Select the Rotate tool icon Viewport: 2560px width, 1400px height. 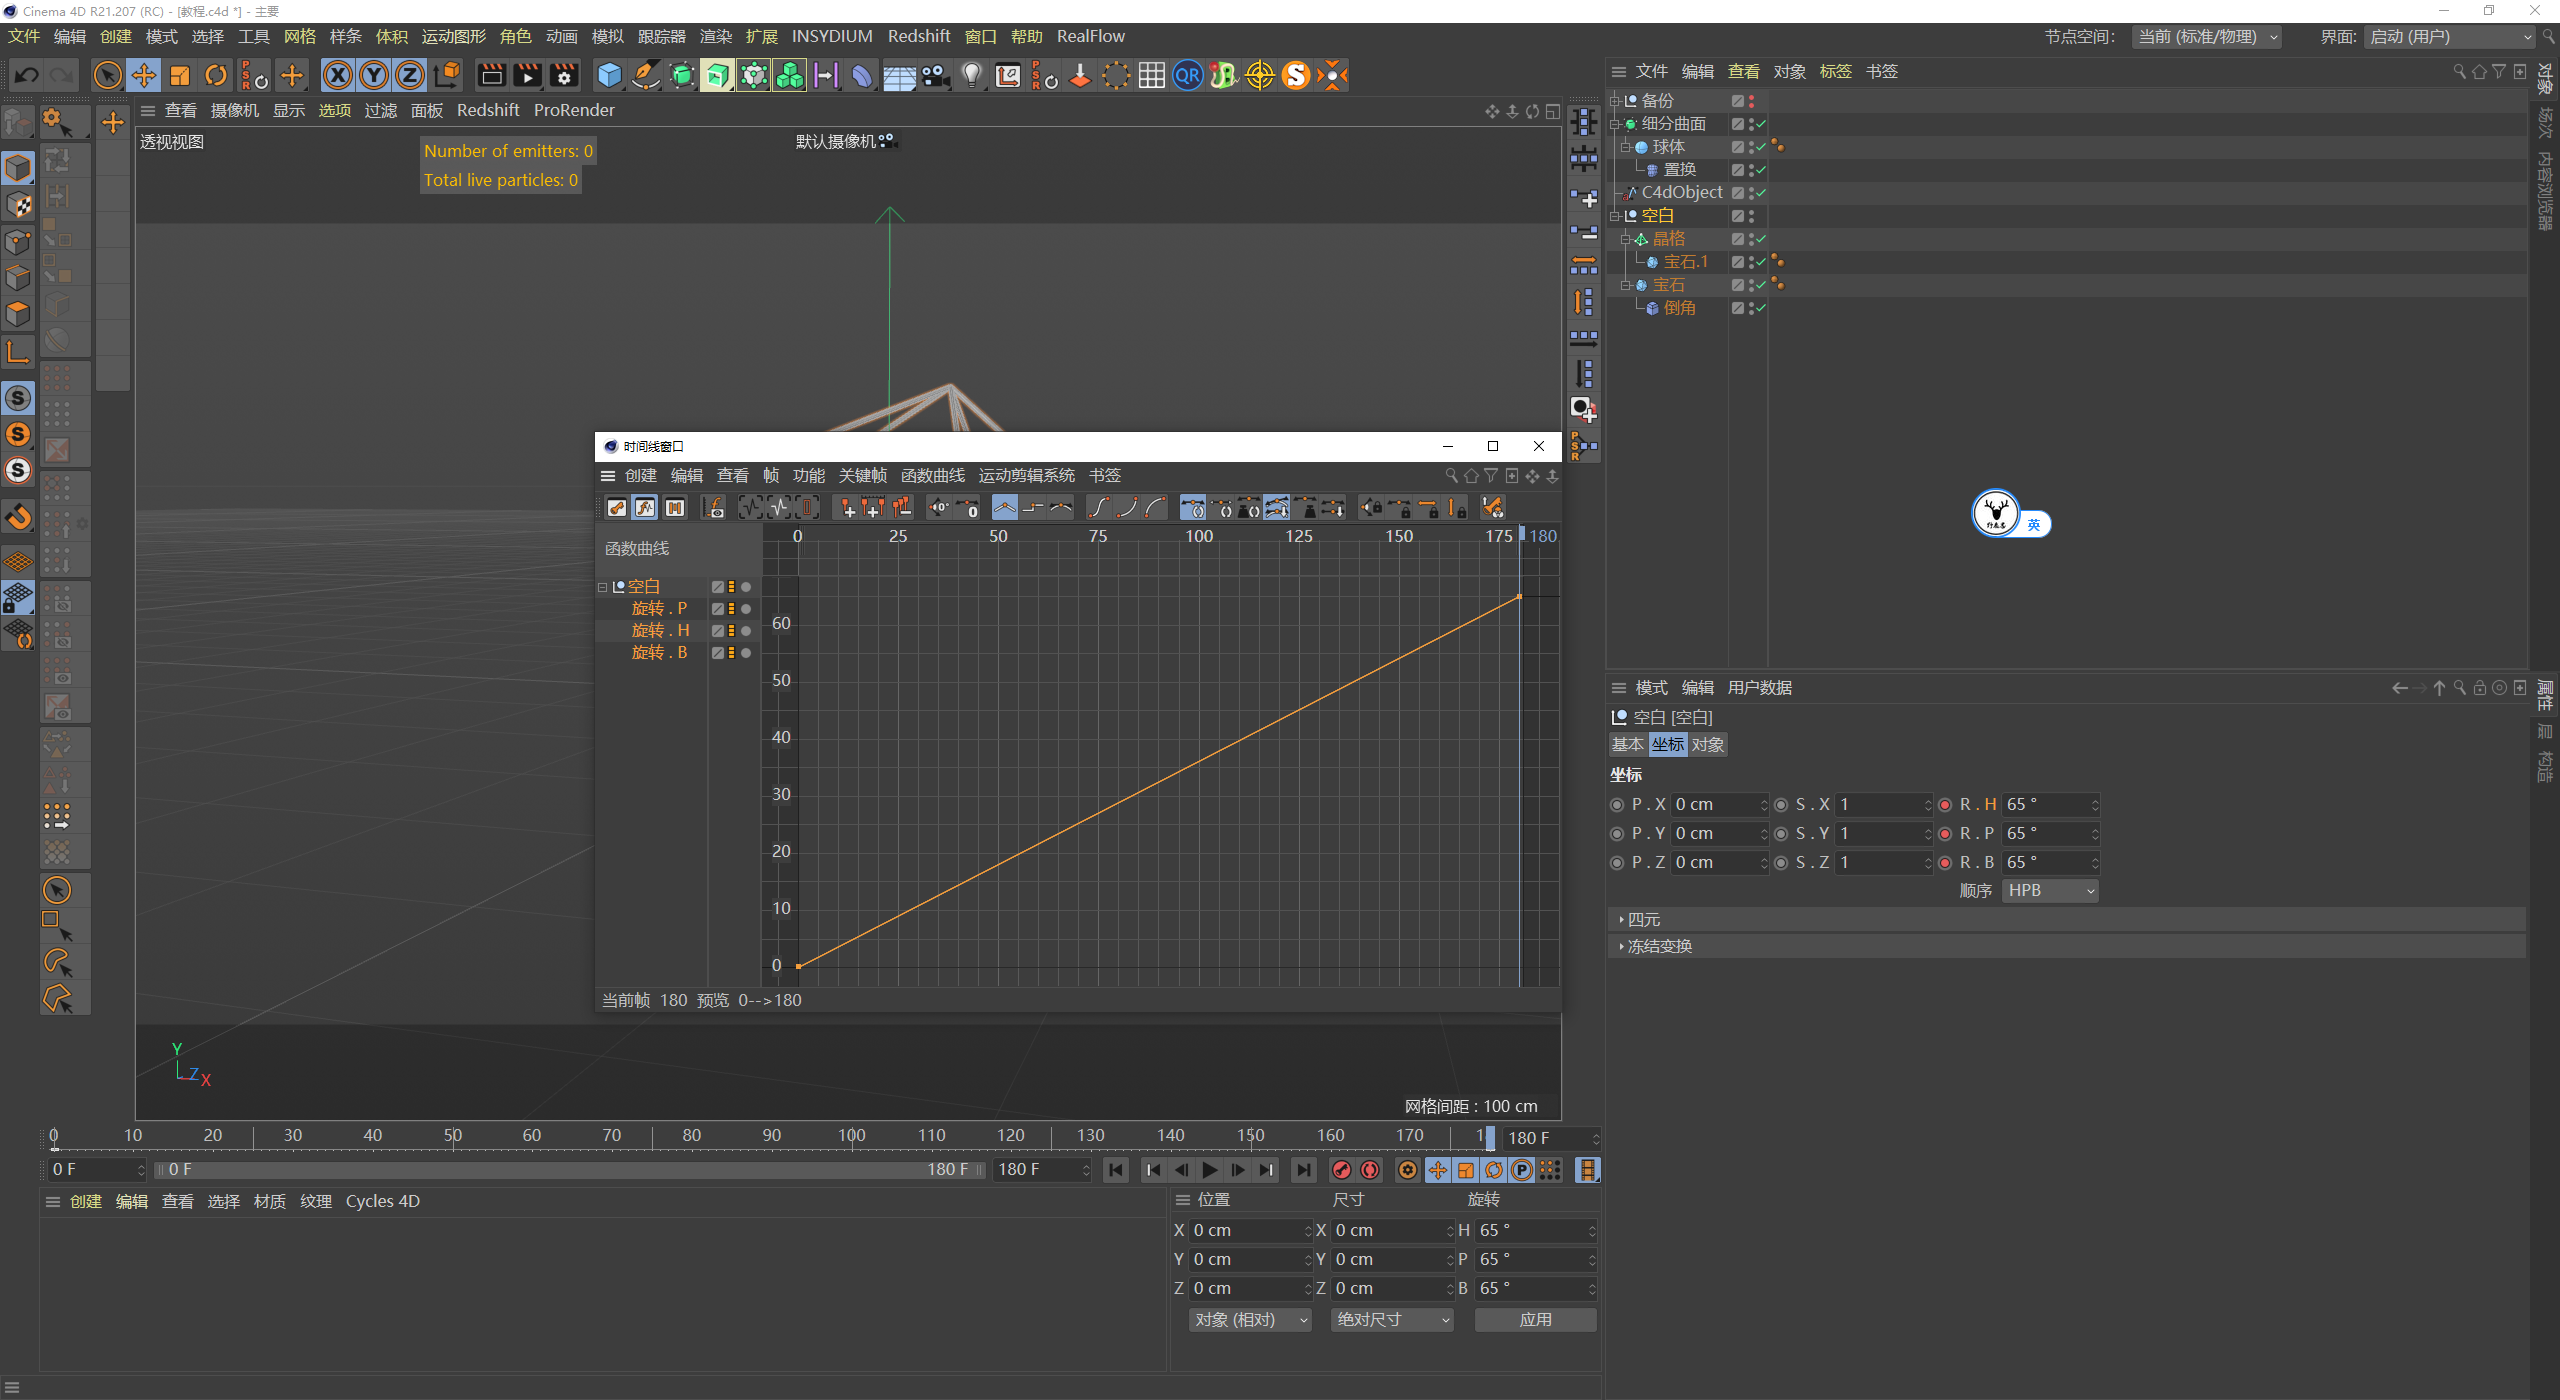coord(216,75)
